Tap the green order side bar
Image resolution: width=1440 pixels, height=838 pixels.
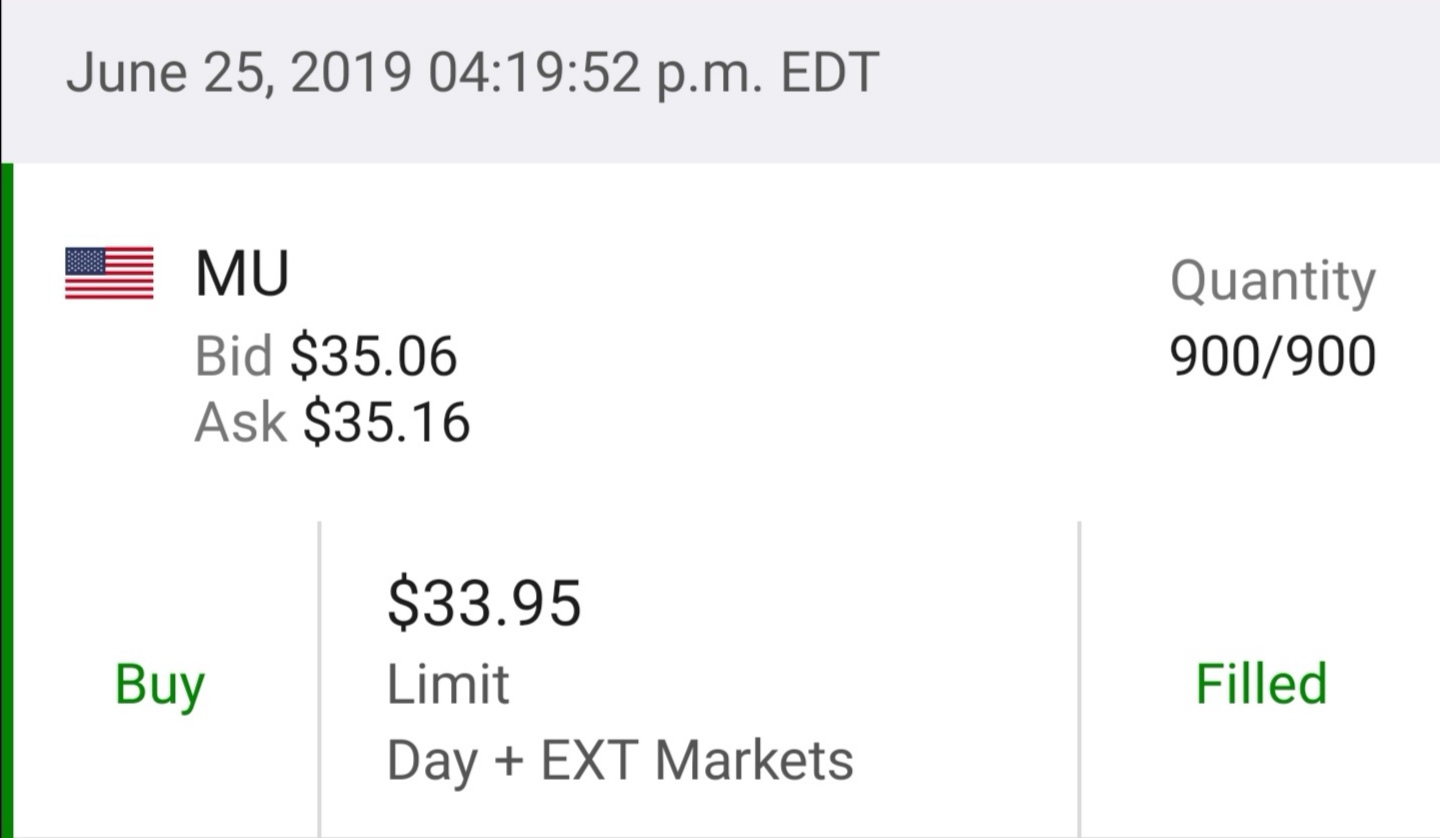point(6,500)
